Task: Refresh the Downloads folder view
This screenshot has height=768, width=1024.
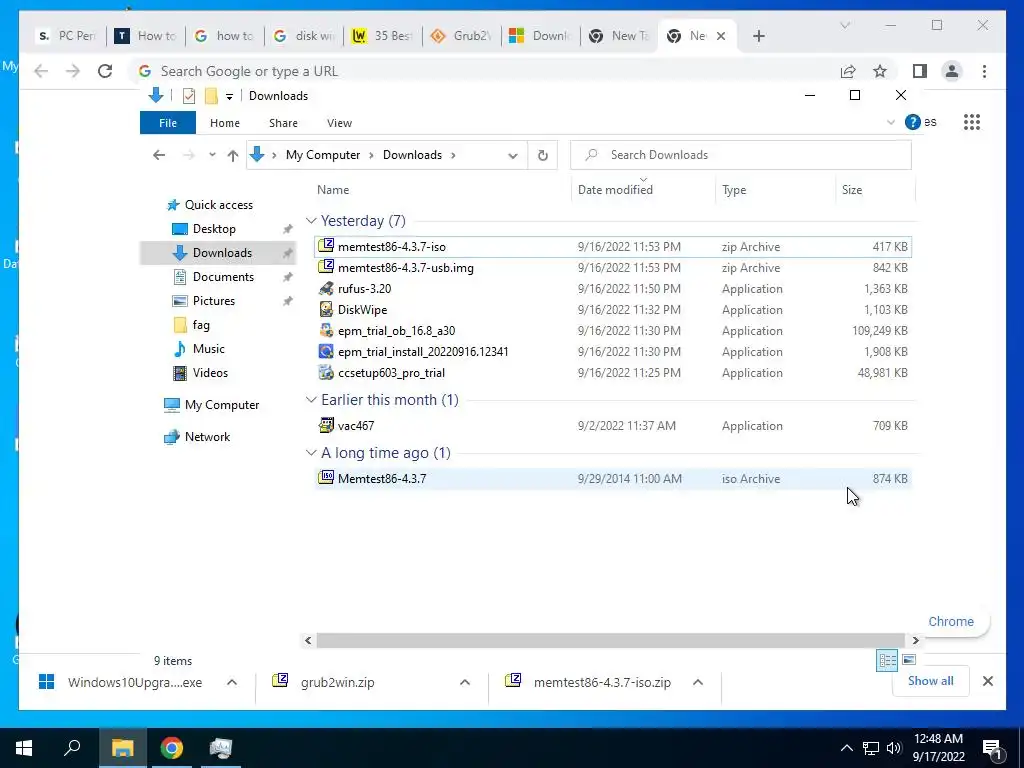Action: pos(543,155)
